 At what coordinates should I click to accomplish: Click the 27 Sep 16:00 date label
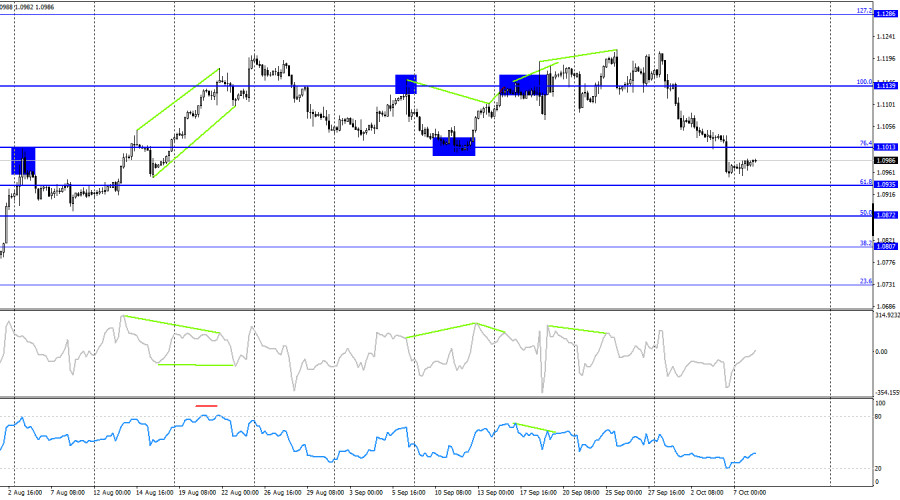(x=666, y=493)
